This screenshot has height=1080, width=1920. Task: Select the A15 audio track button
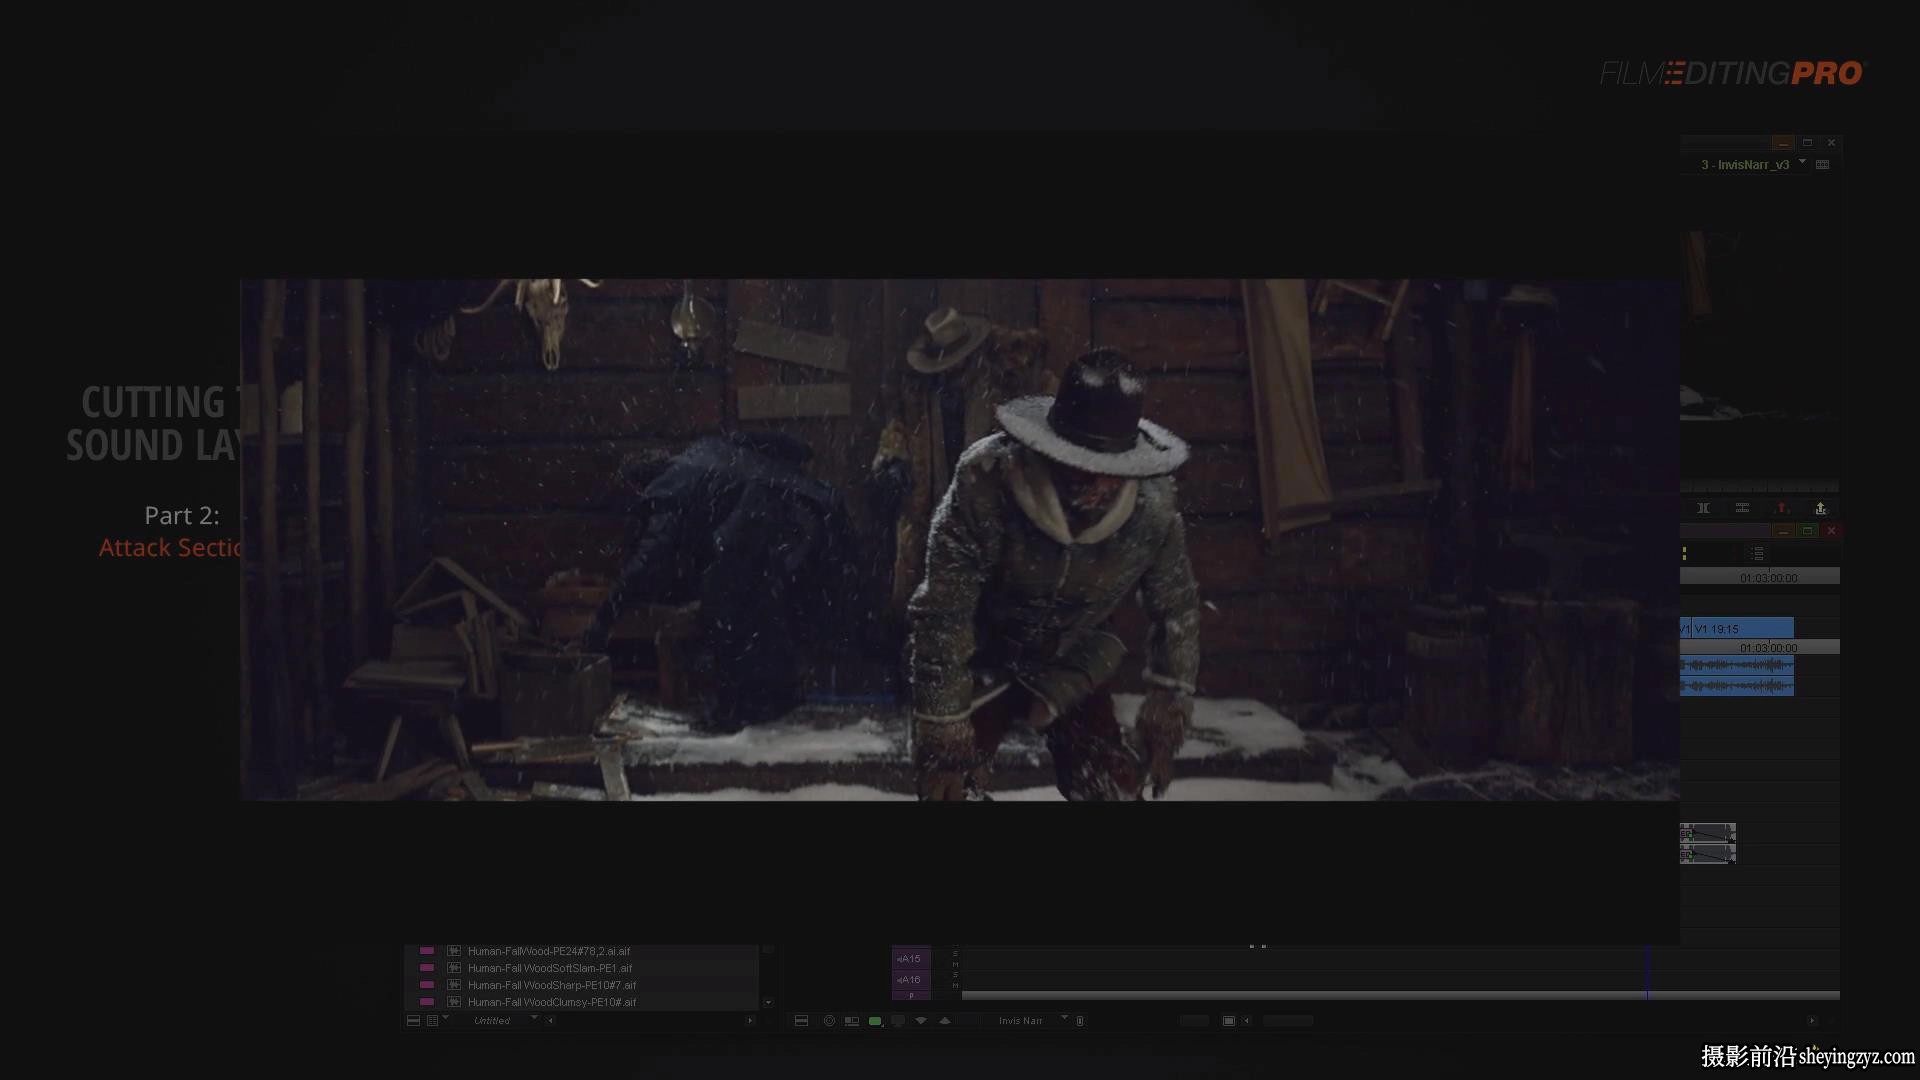coord(911,959)
